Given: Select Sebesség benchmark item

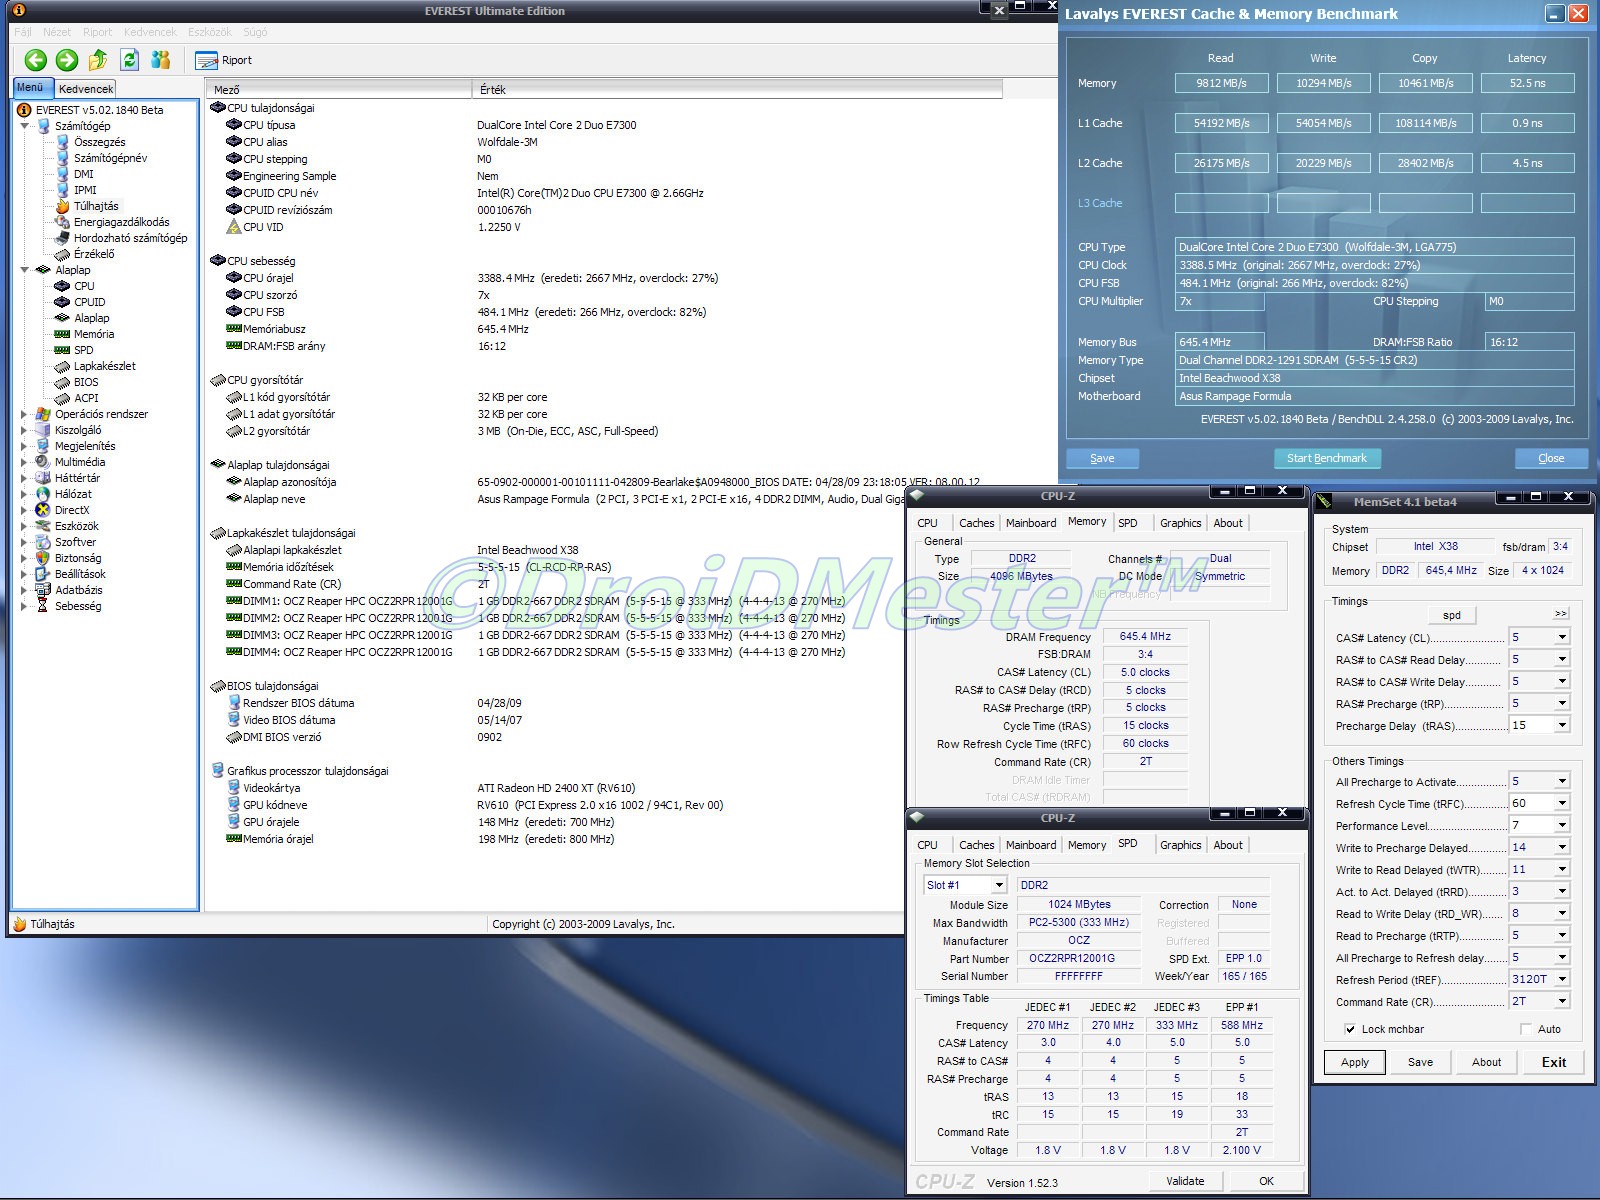Looking at the screenshot, I should [78, 606].
